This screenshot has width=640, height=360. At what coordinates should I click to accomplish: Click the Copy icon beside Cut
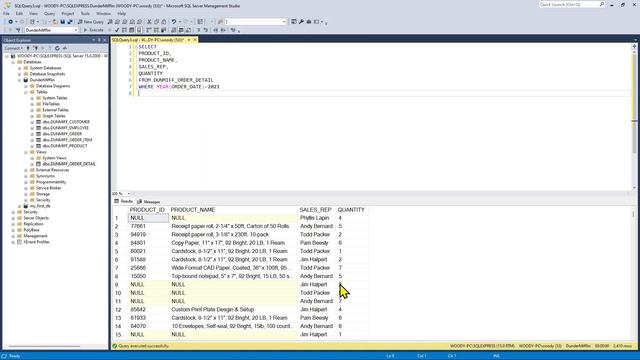point(156,22)
